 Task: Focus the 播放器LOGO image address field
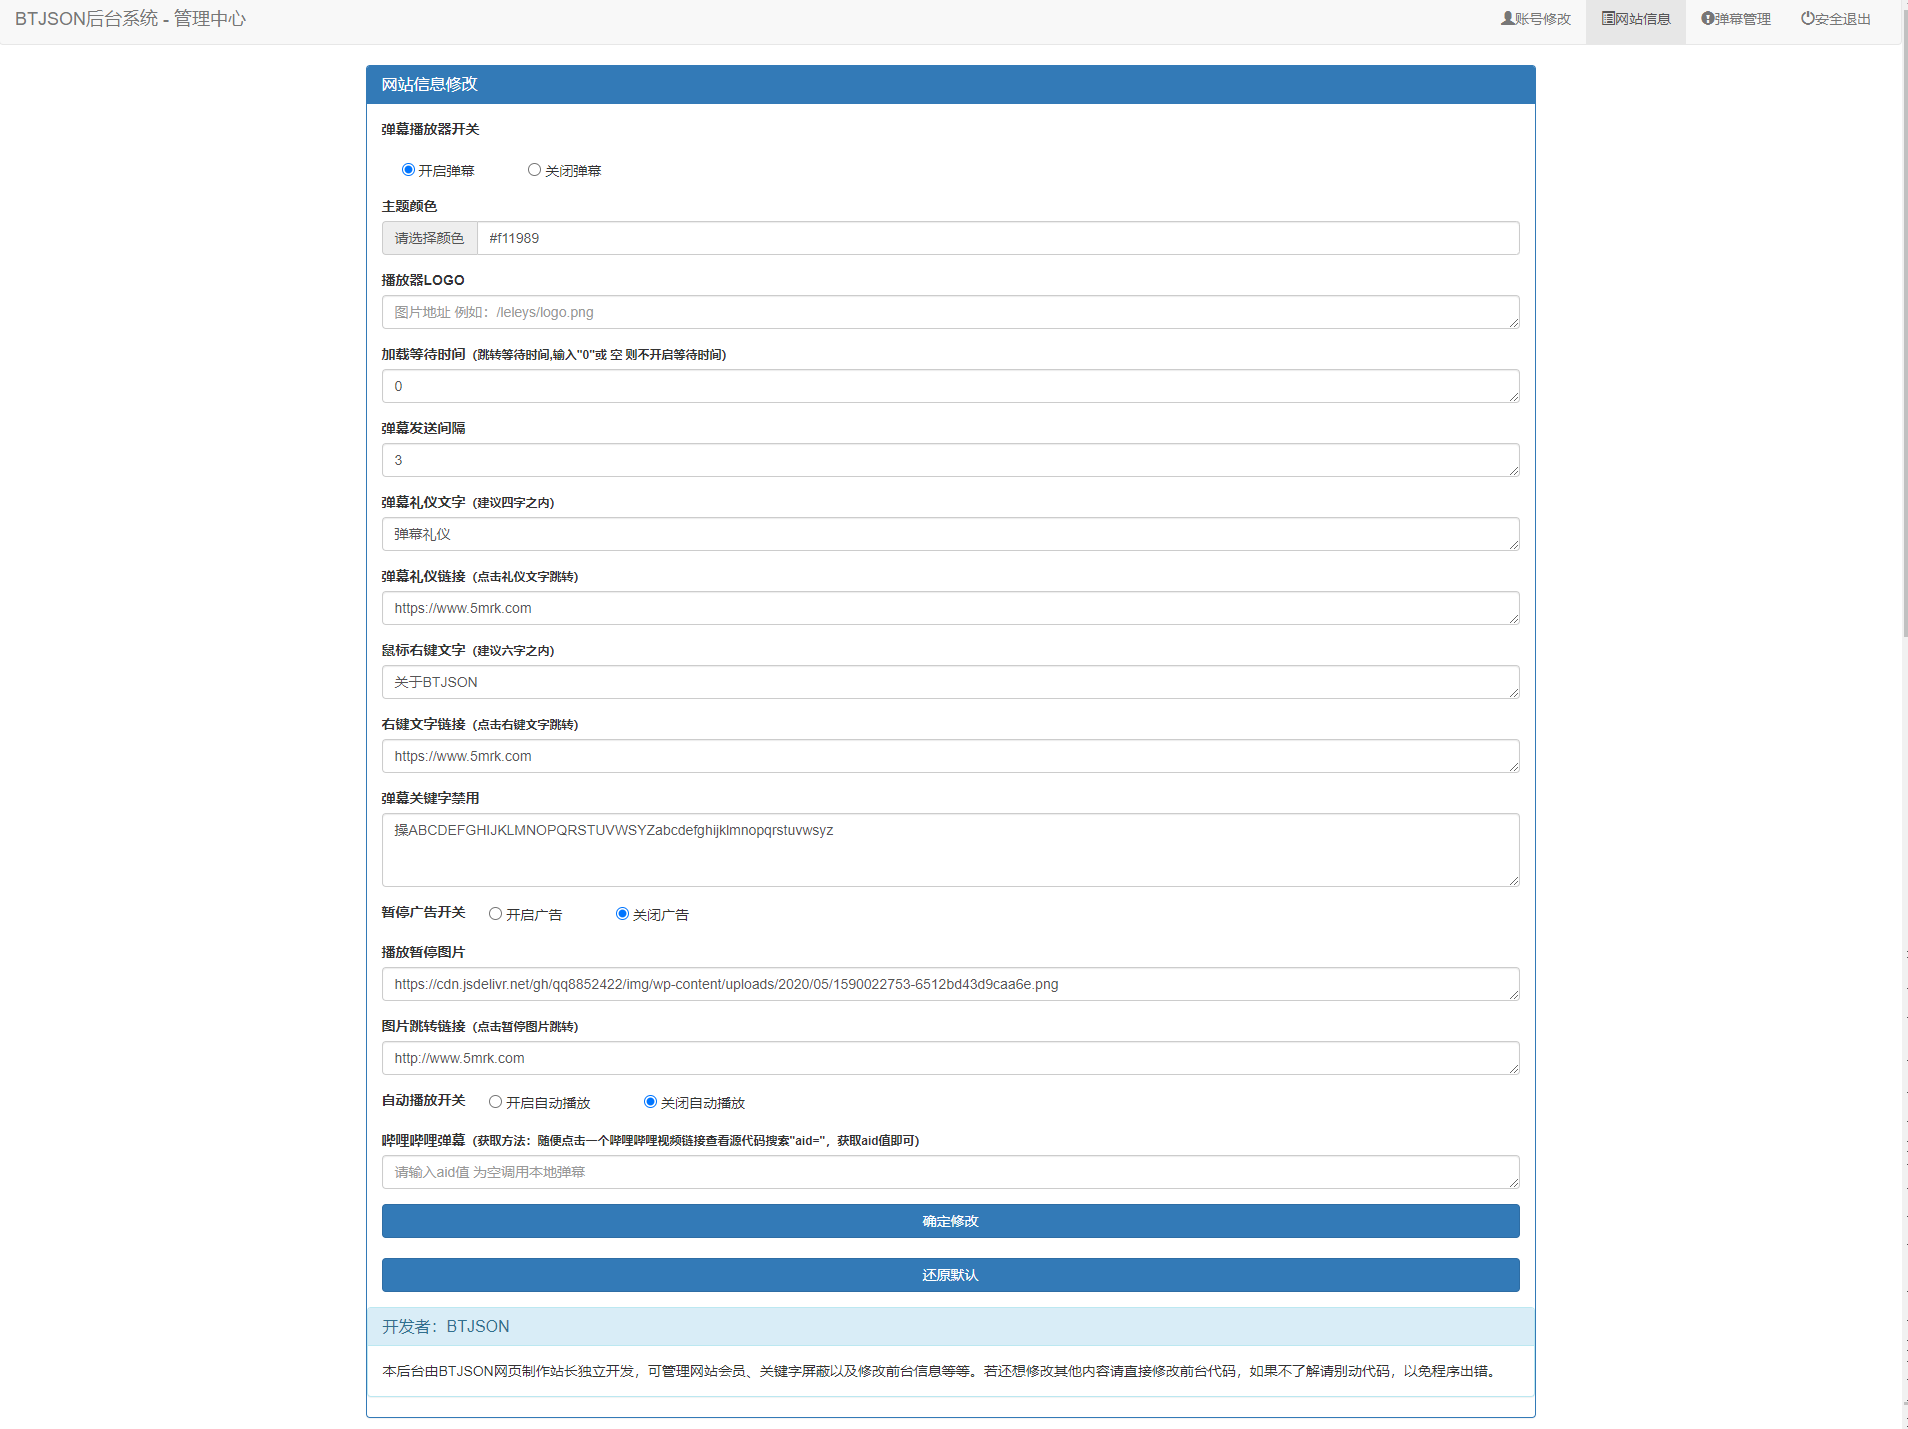pos(950,312)
